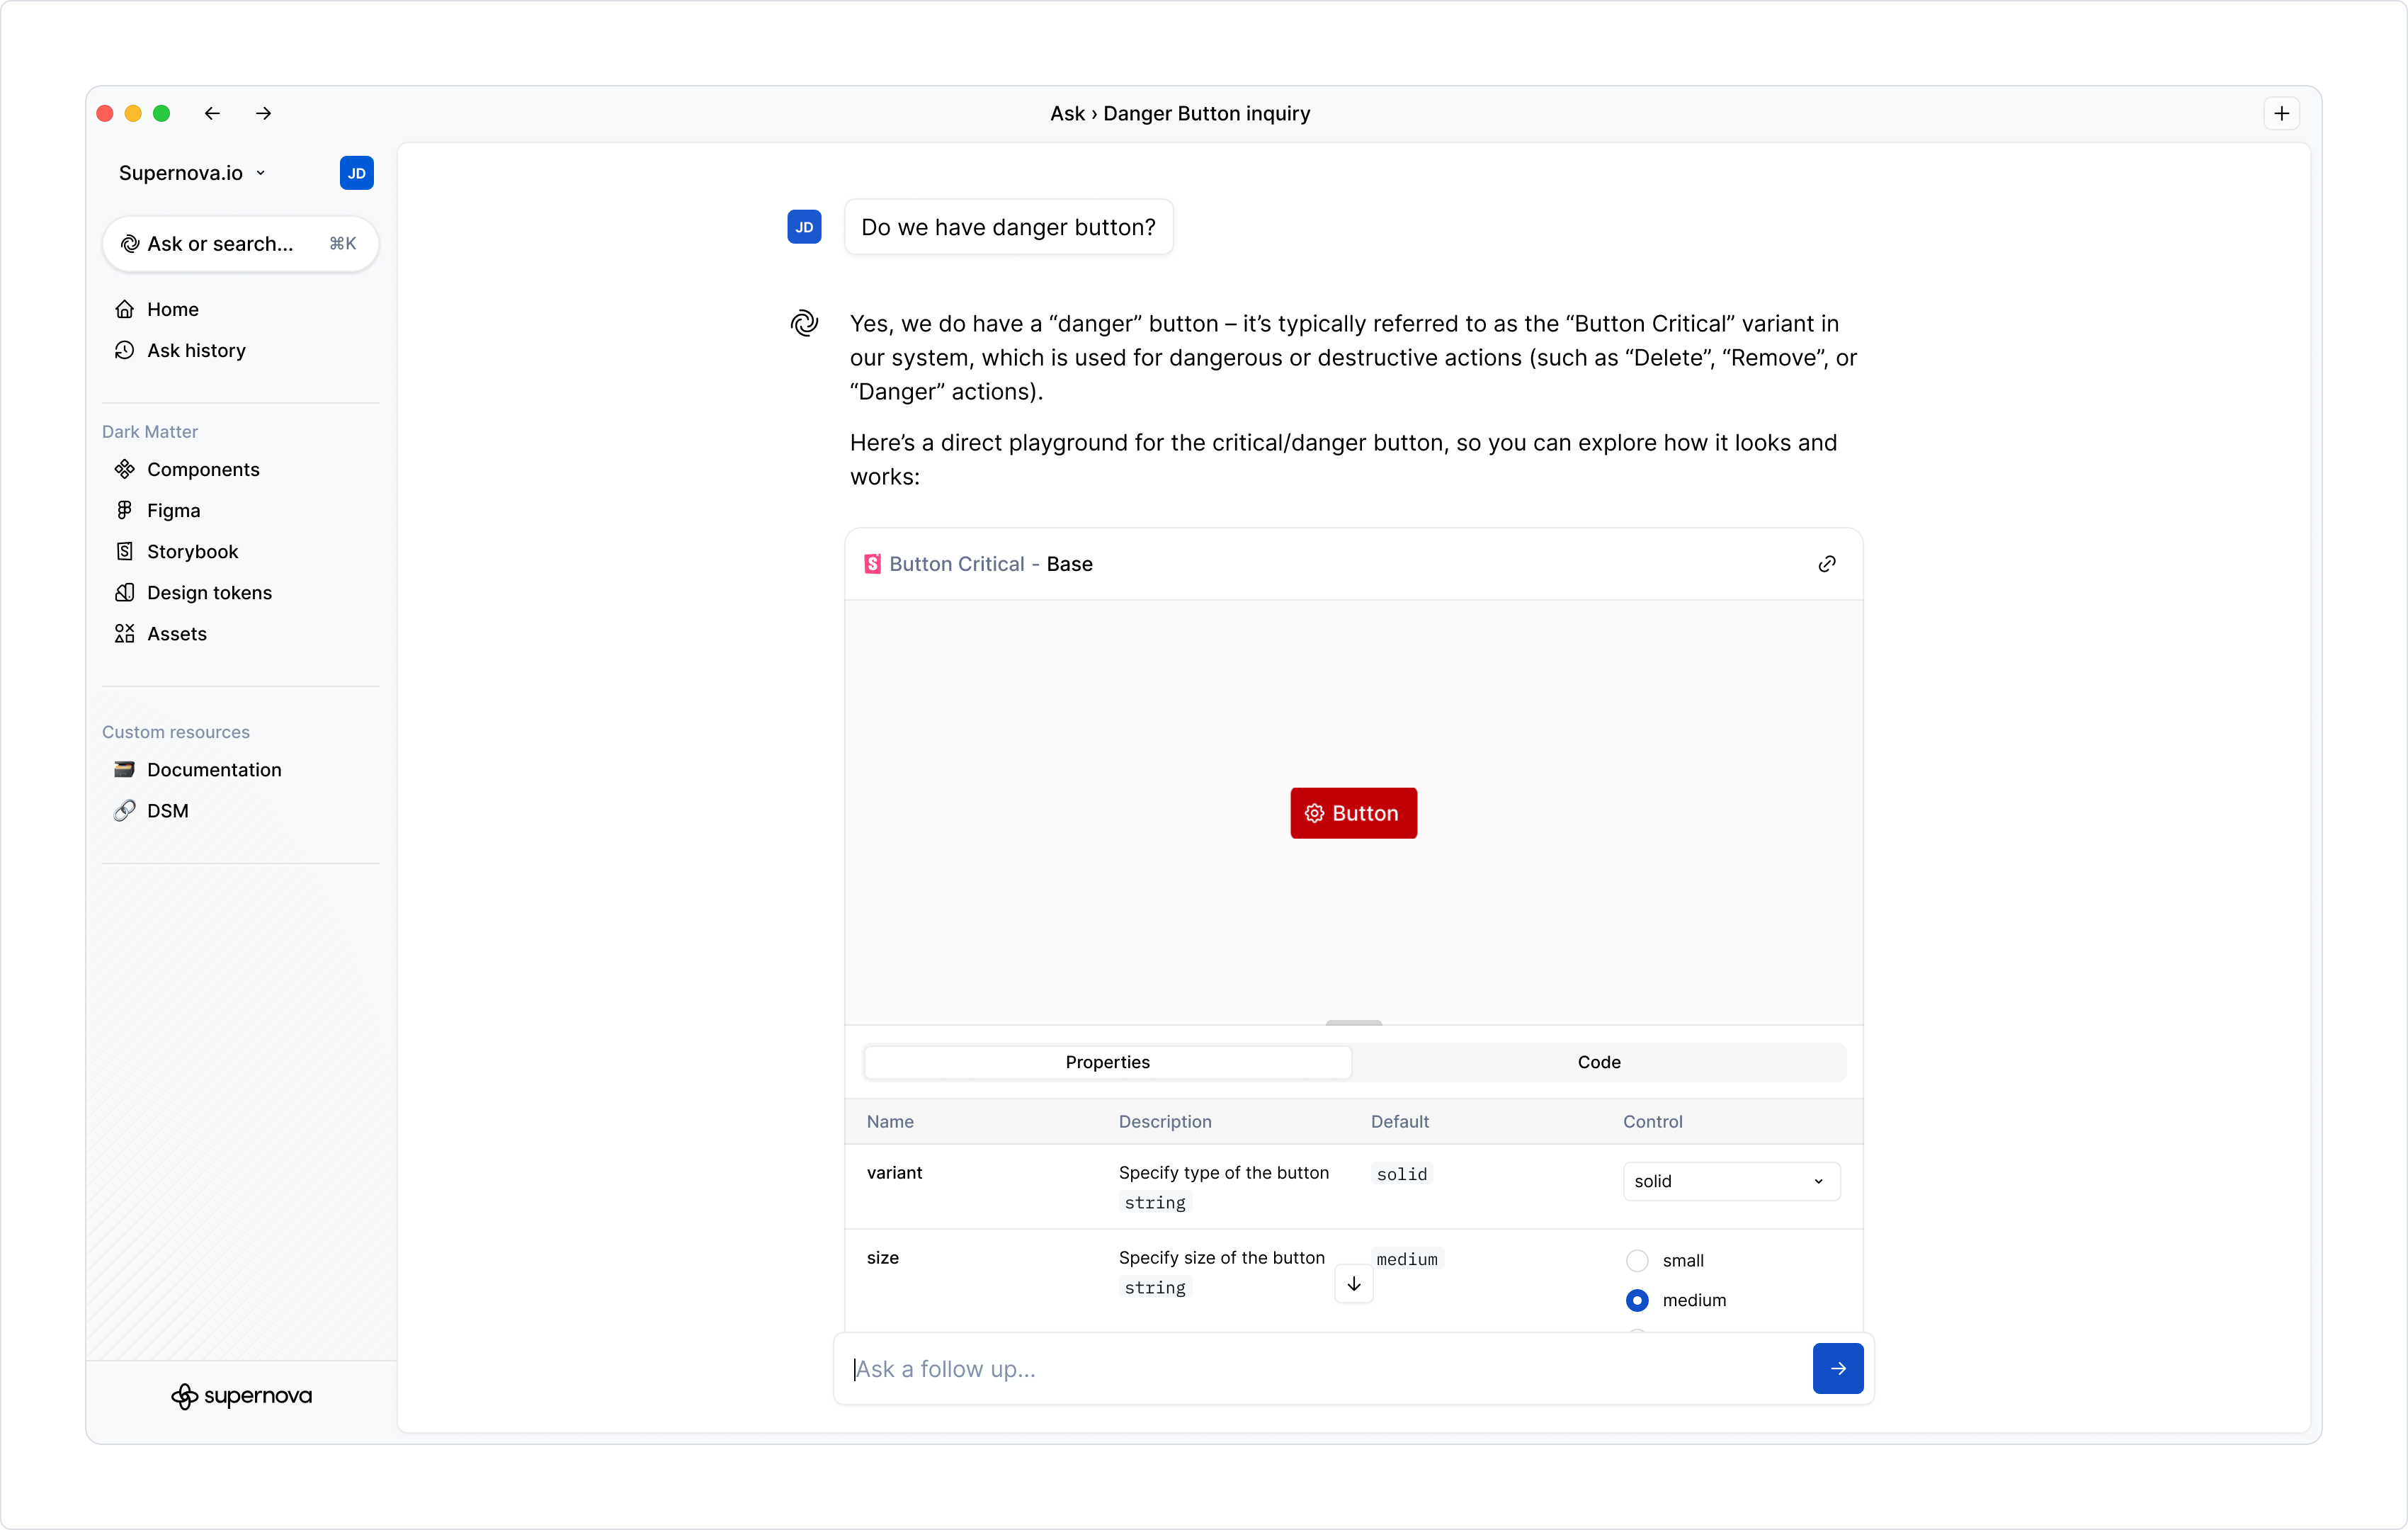The image size is (2408, 1530).
Task: Click the JD user avatar in sidebar
Action: click(x=356, y=173)
